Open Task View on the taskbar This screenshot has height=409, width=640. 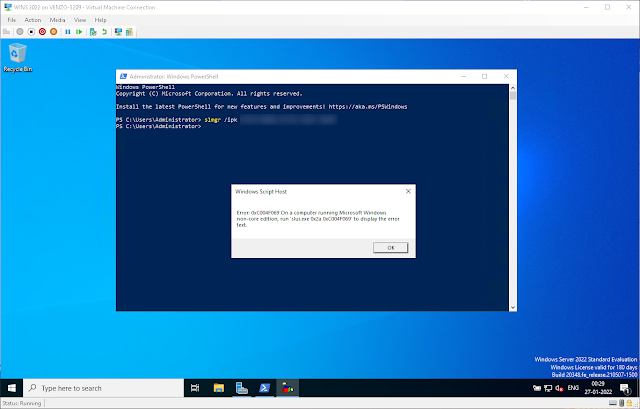tap(195, 388)
